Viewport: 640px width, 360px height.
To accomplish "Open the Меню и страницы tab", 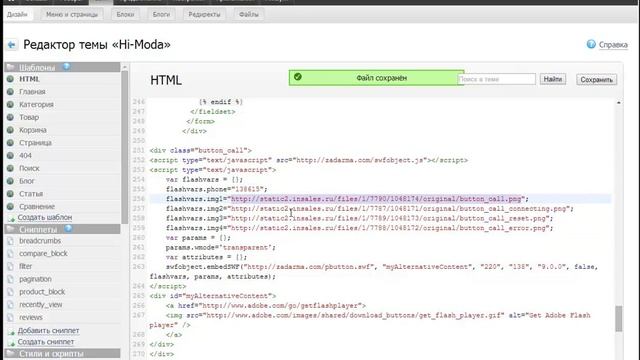I will 72,14.
